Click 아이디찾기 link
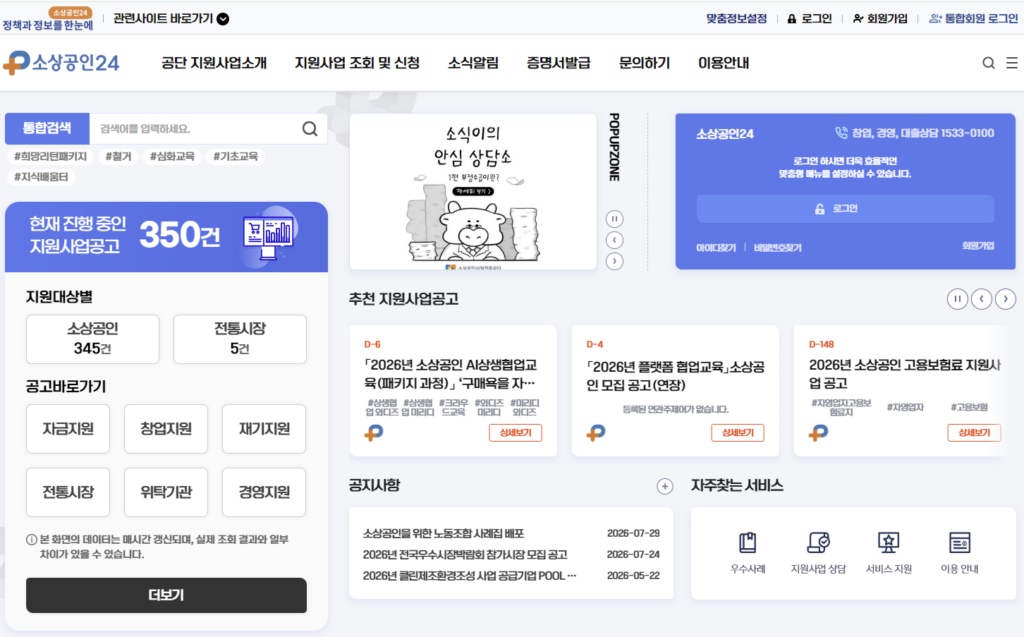Viewport: 1024px width, 637px height. (716, 248)
